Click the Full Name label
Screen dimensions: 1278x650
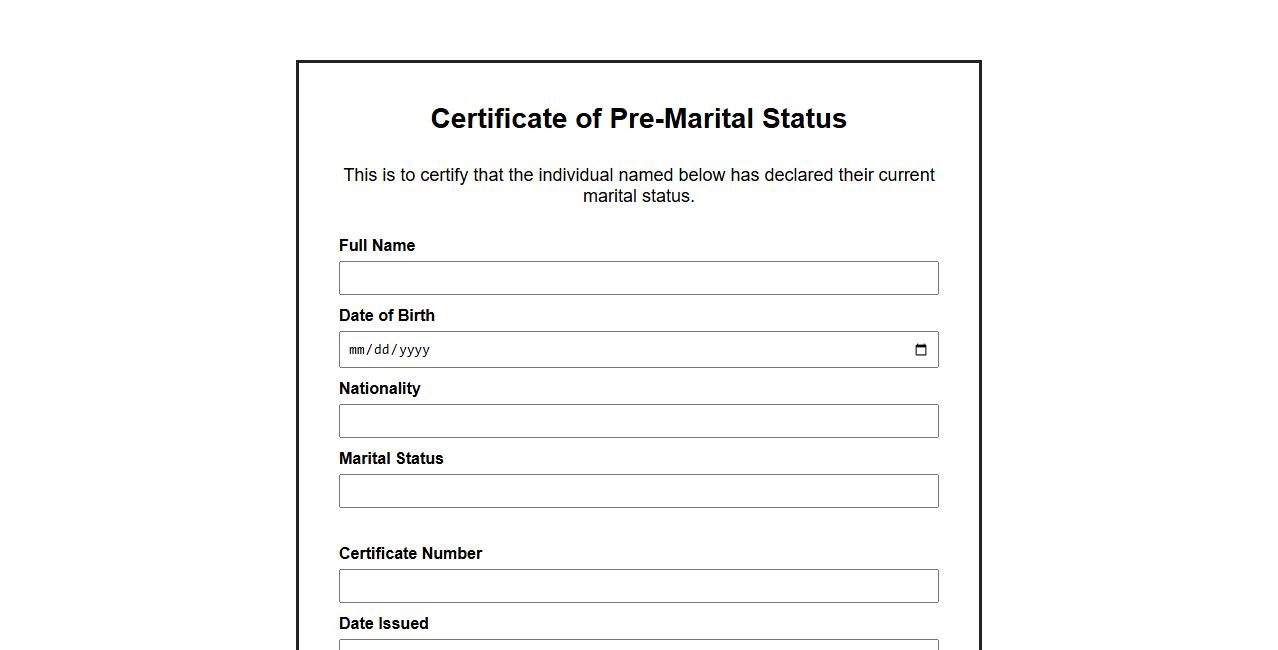coord(377,245)
